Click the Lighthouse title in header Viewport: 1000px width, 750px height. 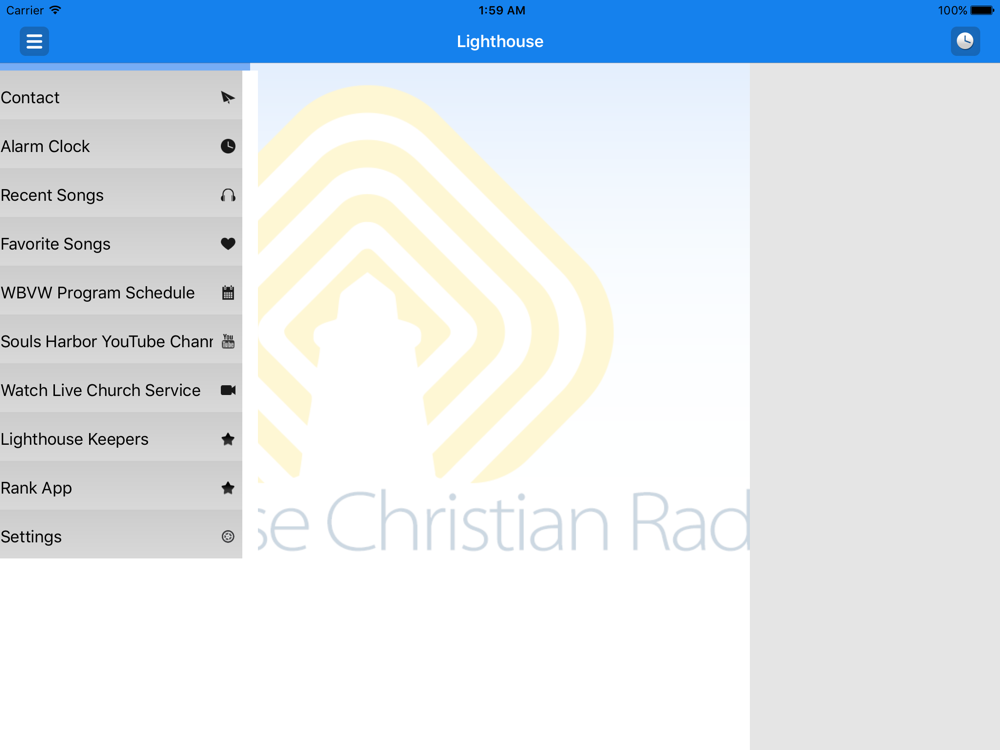500,41
